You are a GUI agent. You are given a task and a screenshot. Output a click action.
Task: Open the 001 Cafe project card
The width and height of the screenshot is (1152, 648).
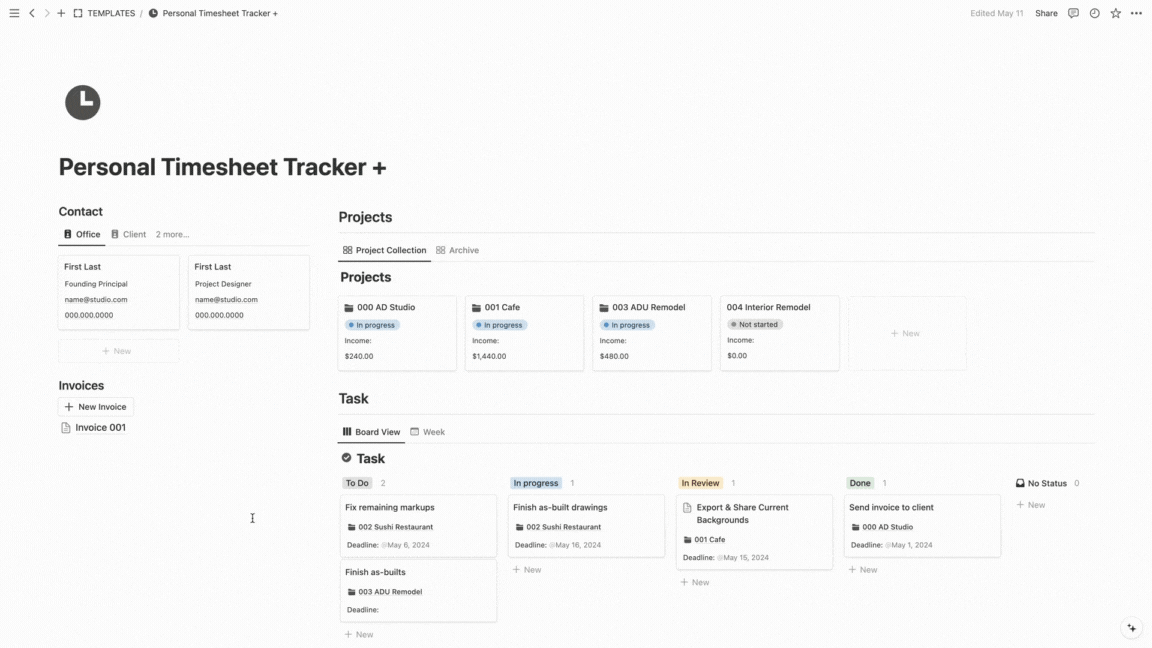pos(524,332)
